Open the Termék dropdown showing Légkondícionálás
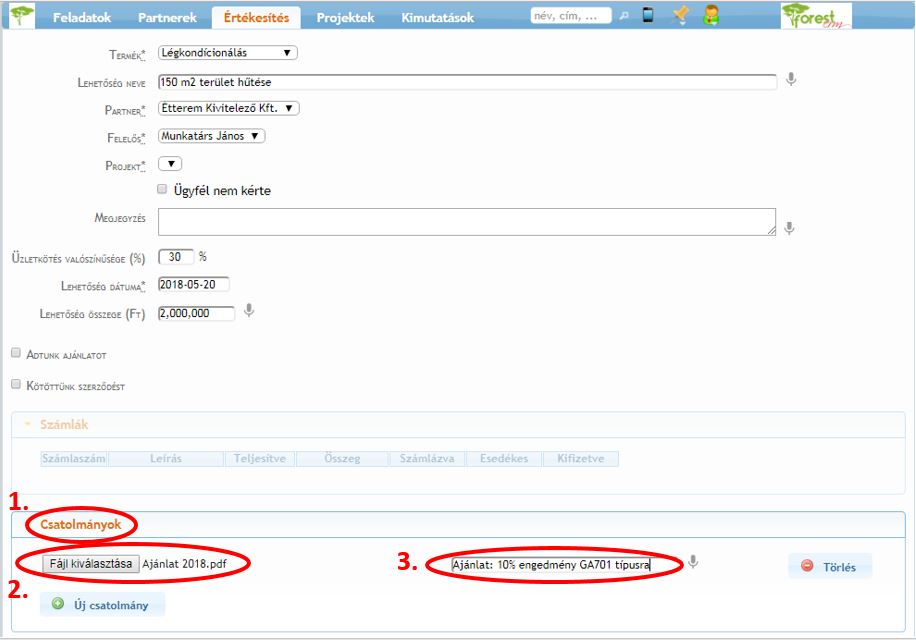The image size is (916, 640). coord(227,53)
